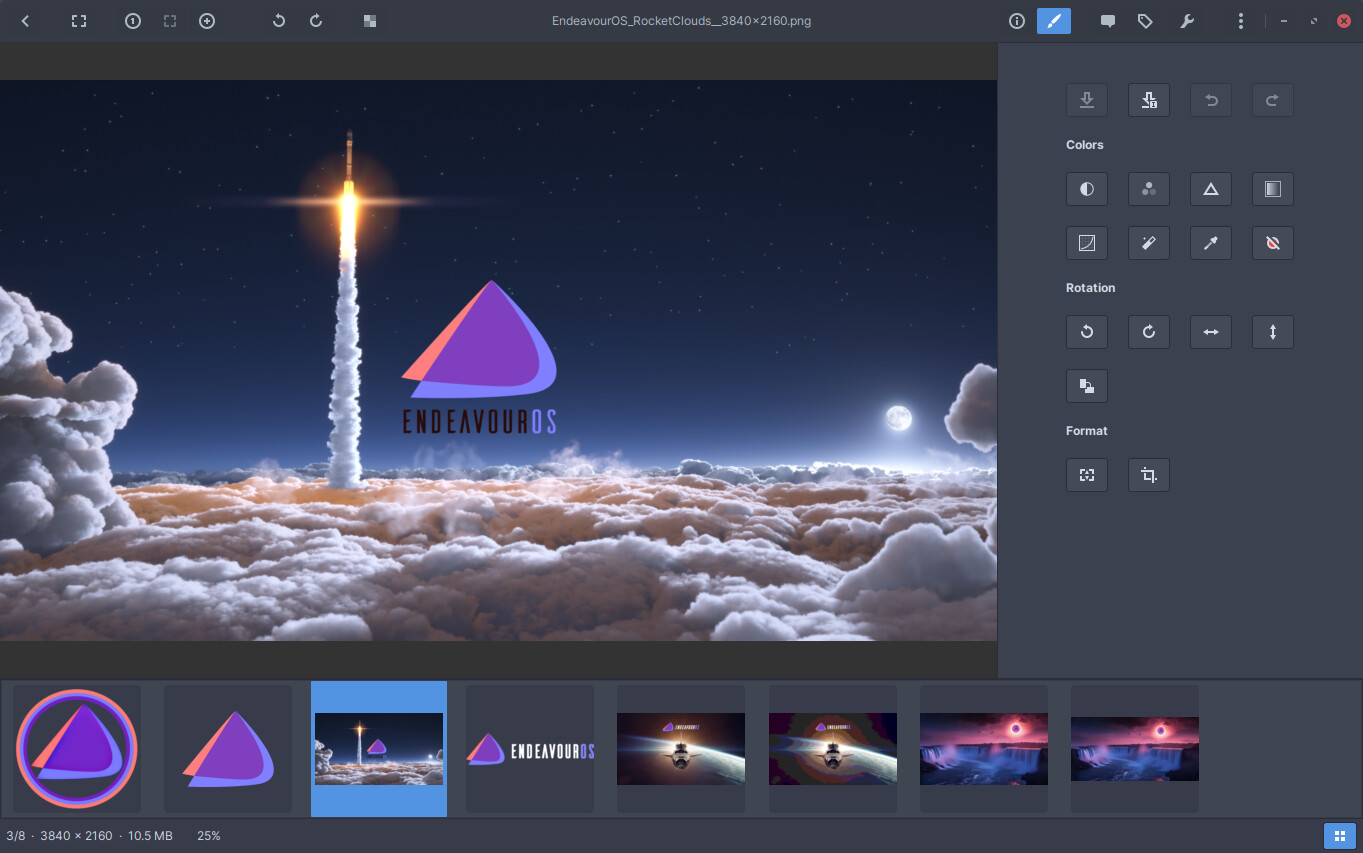Click the Save icon in edit panel

tap(1087, 100)
